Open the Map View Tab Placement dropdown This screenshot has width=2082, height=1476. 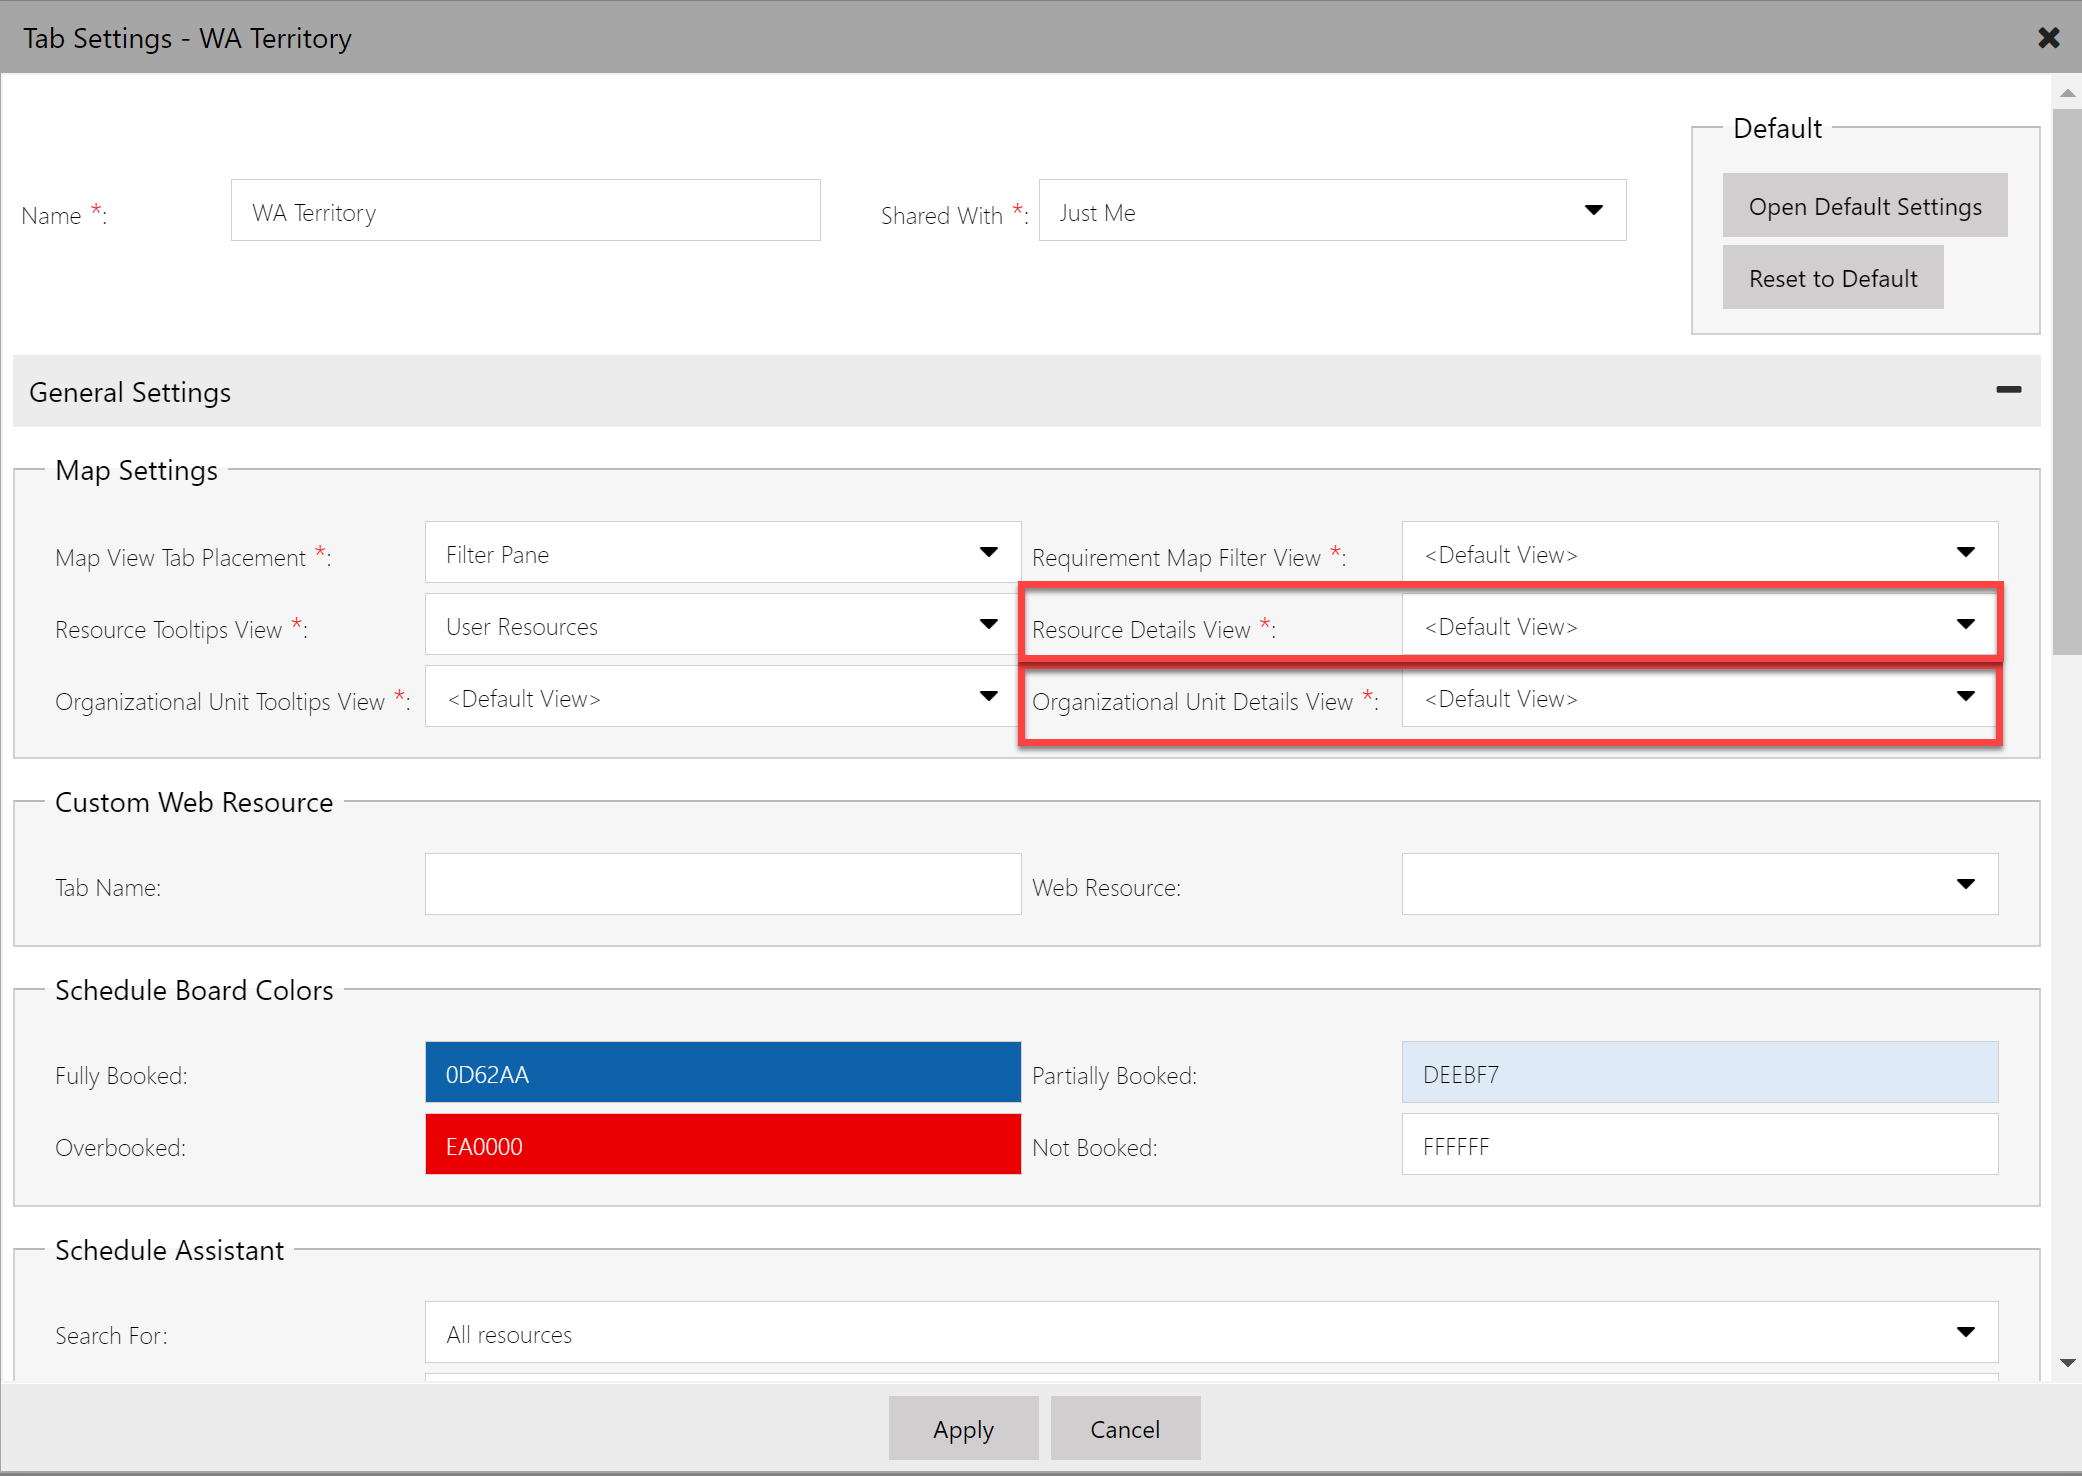pos(988,552)
